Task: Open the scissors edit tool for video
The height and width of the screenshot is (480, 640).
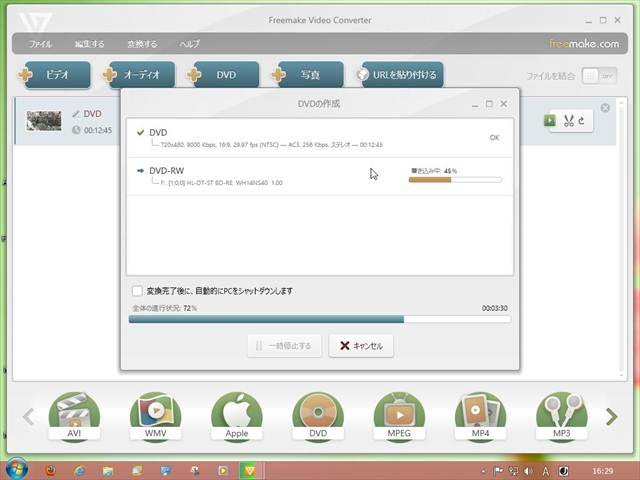Action: click(x=571, y=121)
